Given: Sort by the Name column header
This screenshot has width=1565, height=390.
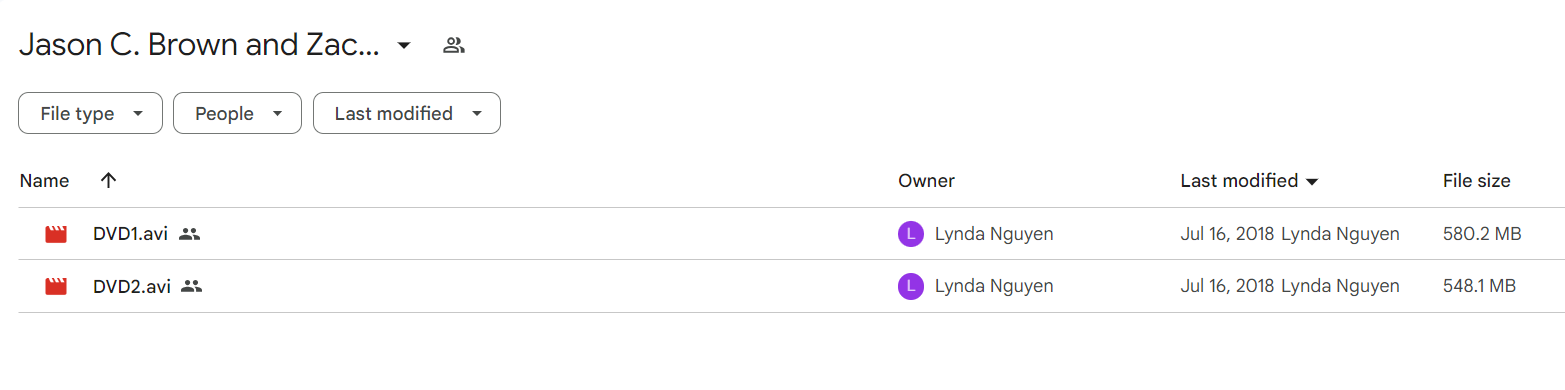Looking at the screenshot, I should 45,181.
